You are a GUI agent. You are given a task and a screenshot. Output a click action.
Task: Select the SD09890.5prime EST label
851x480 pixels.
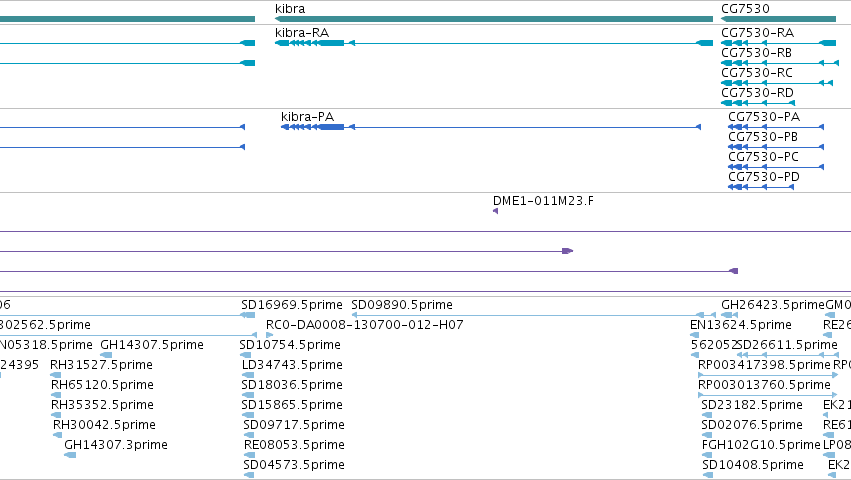coord(402,305)
